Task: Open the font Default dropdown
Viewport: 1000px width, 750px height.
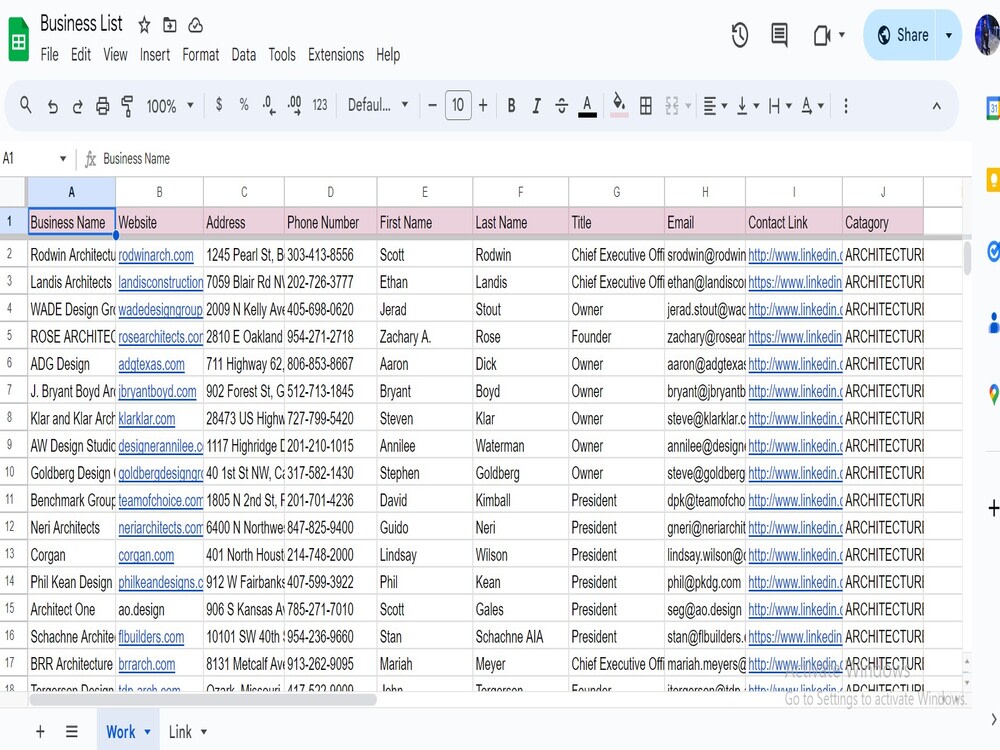Action: (x=378, y=104)
